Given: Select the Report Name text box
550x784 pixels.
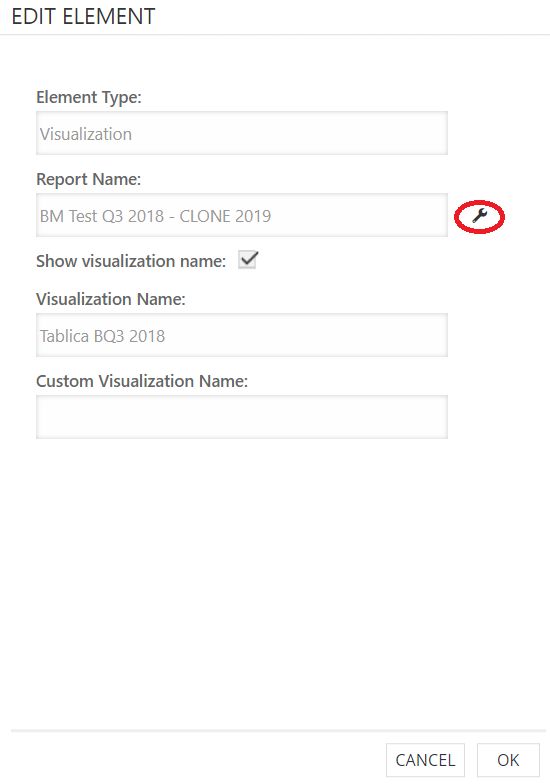Looking at the screenshot, I should [242, 215].
